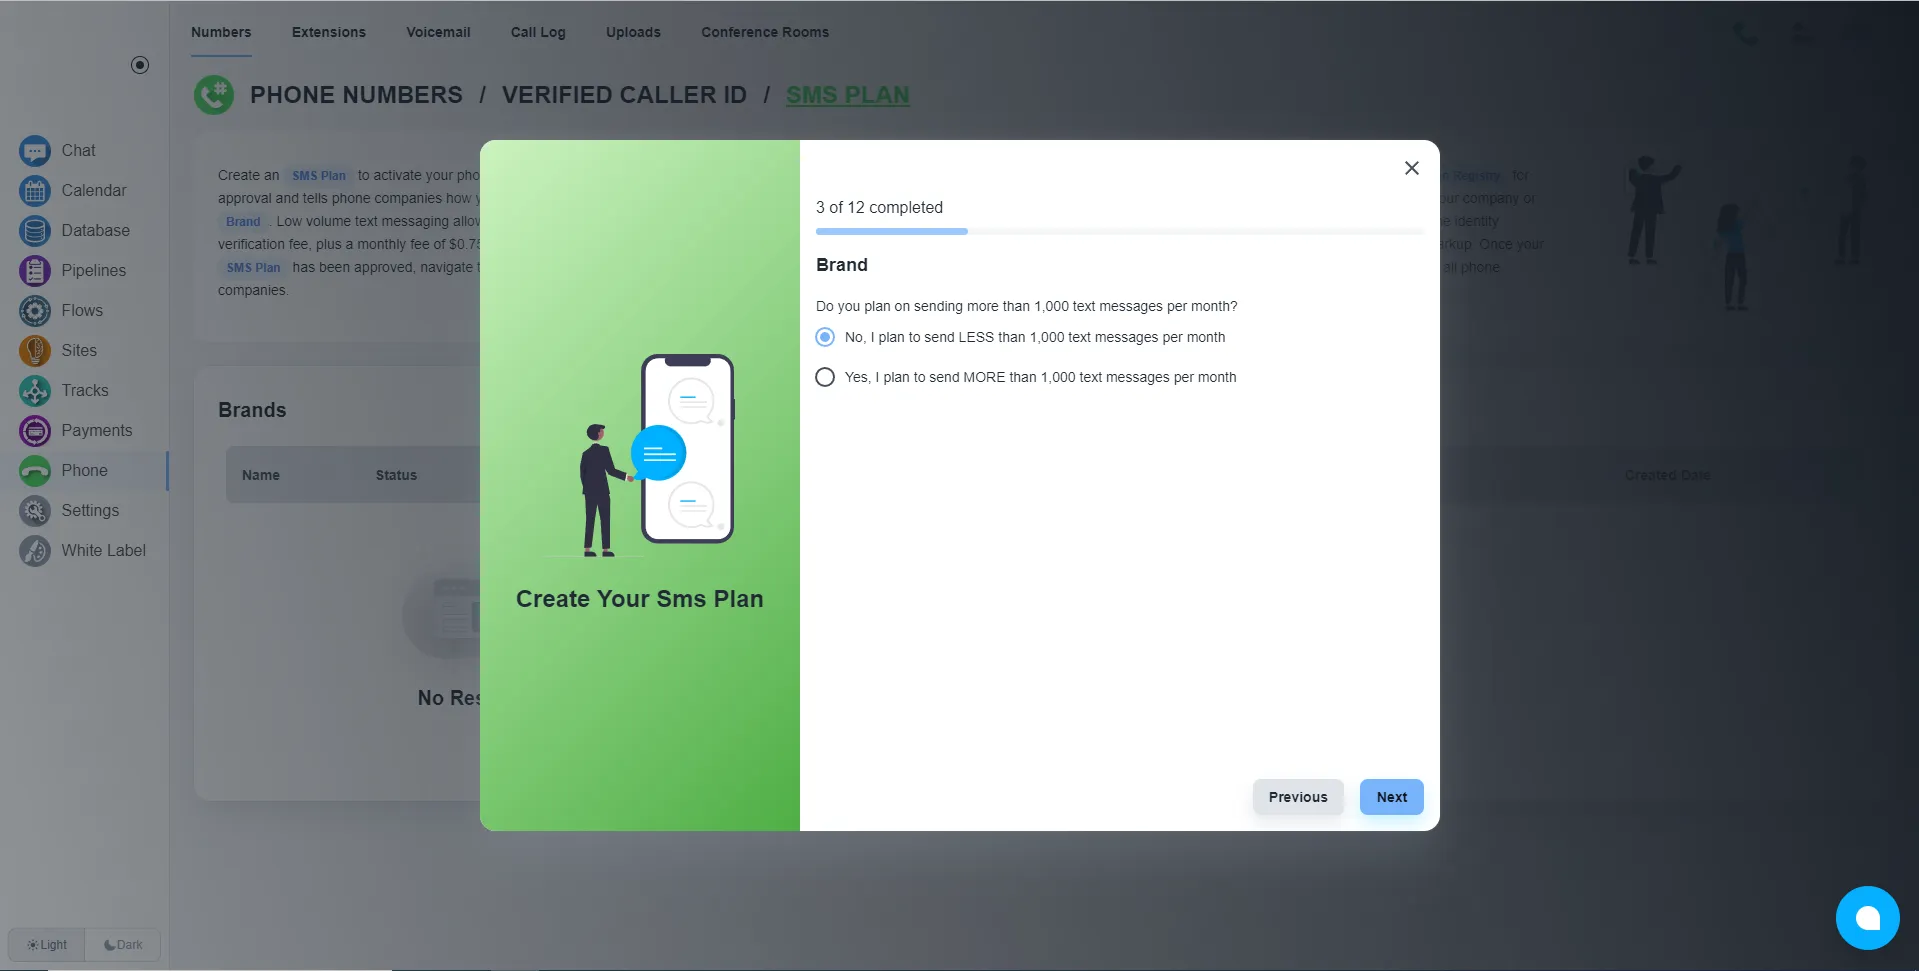This screenshot has width=1919, height=971.
Task: Click the Brand heading in dialog
Action: [x=842, y=265]
